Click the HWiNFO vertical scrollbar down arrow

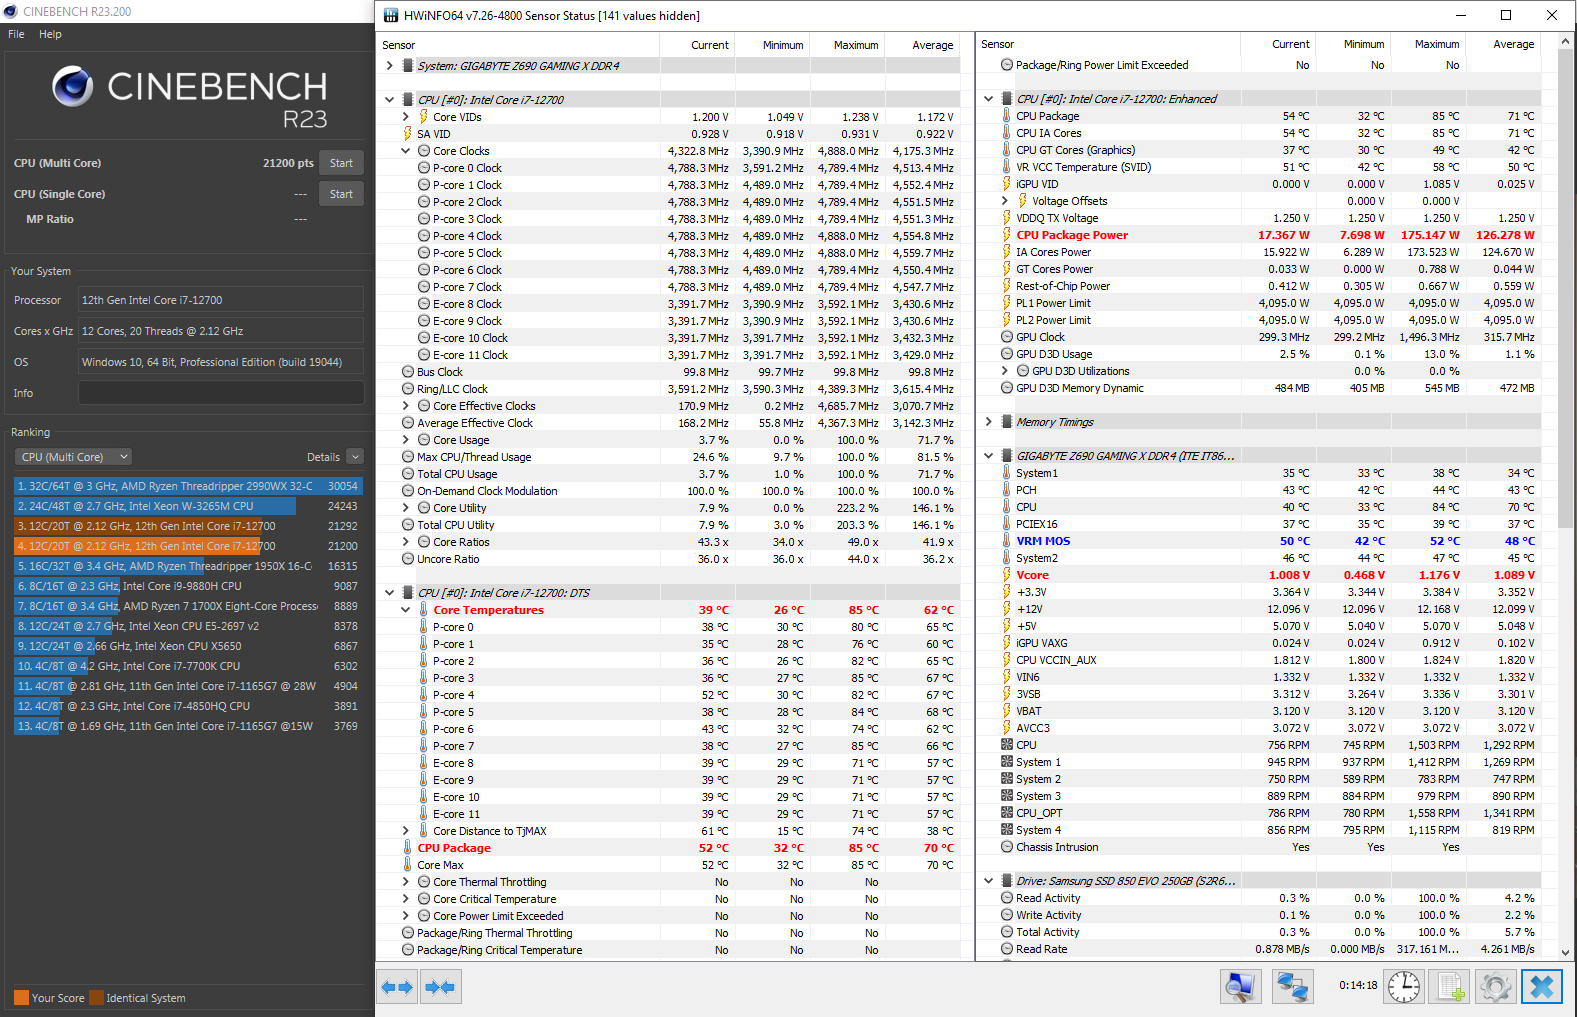pyautogui.click(x=1566, y=953)
